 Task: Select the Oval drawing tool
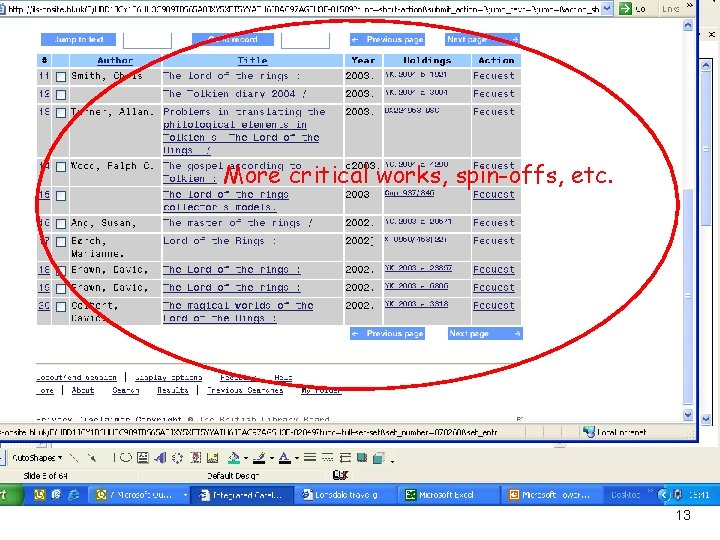(x=125, y=458)
